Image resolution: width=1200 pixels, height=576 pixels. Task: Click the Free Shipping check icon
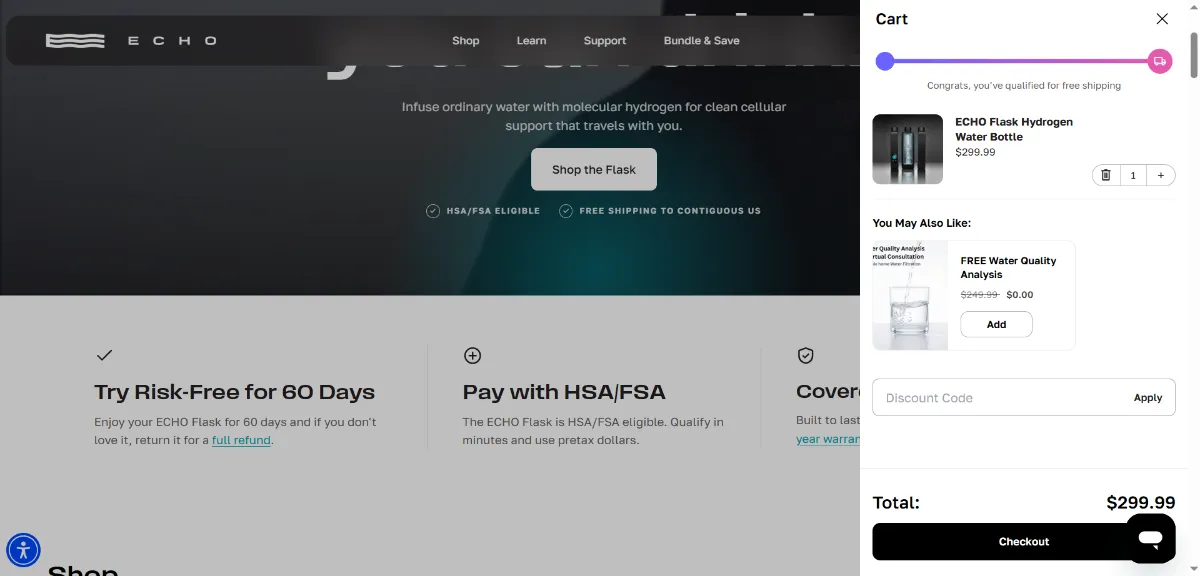(566, 211)
